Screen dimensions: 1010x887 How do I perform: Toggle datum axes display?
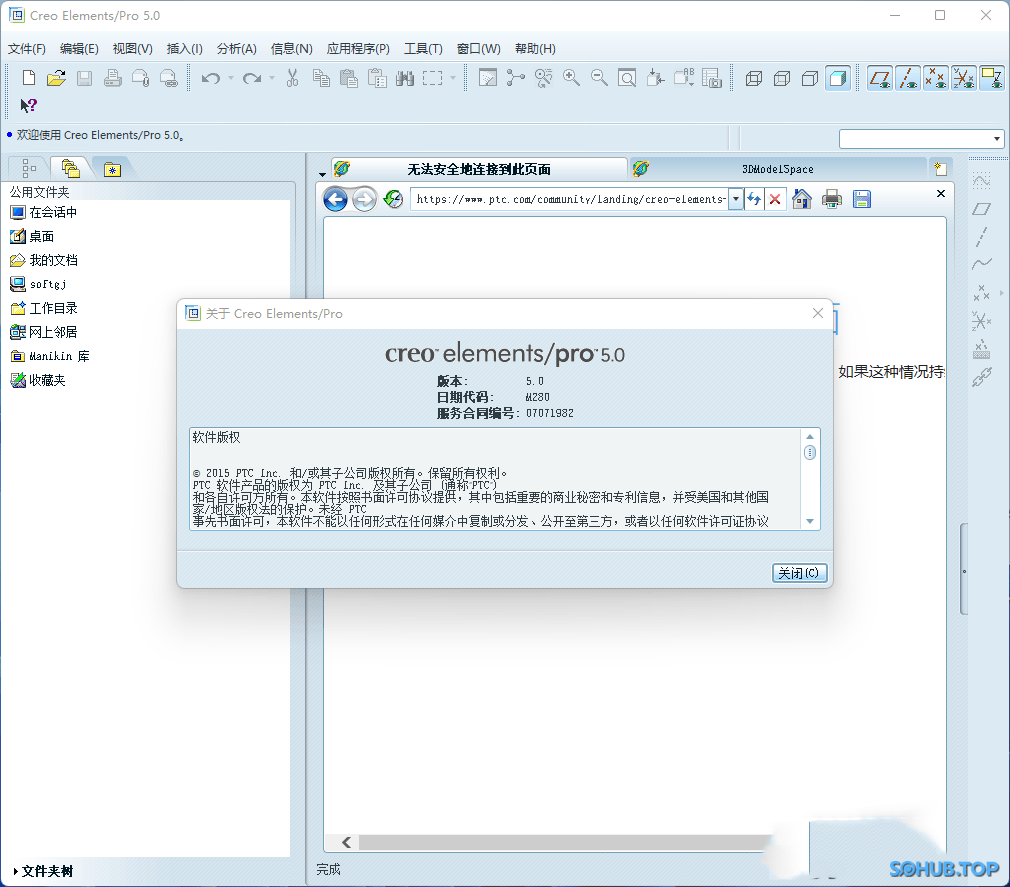(908, 78)
